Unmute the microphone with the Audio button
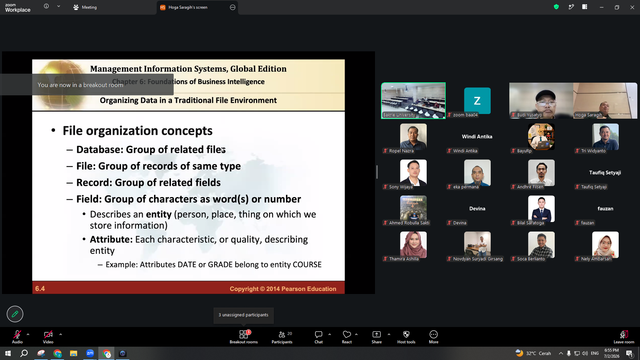 tap(17, 337)
